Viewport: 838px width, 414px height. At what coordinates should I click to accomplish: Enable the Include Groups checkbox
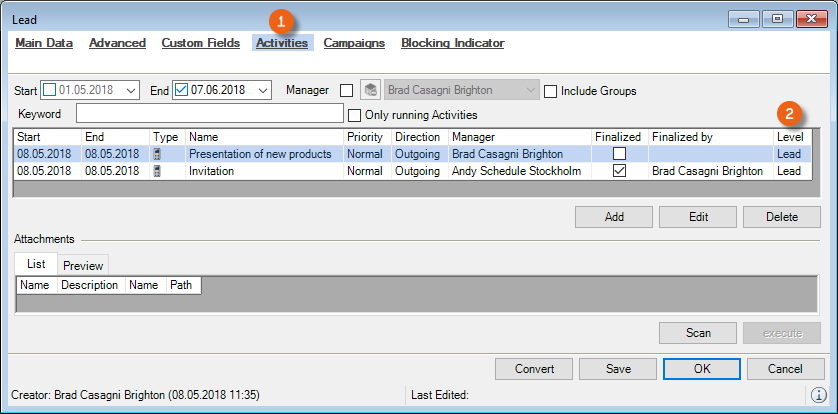(x=551, y=91)
